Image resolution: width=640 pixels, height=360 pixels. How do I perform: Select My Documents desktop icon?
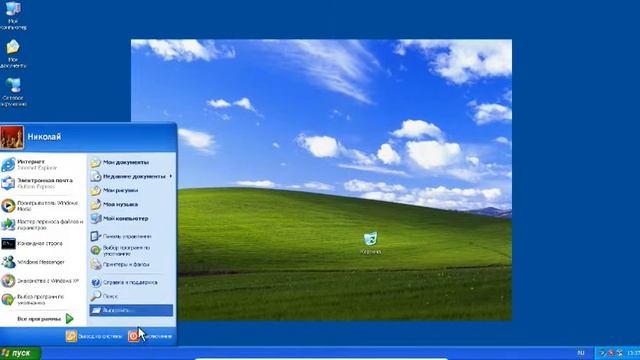(x=13, y=54)
